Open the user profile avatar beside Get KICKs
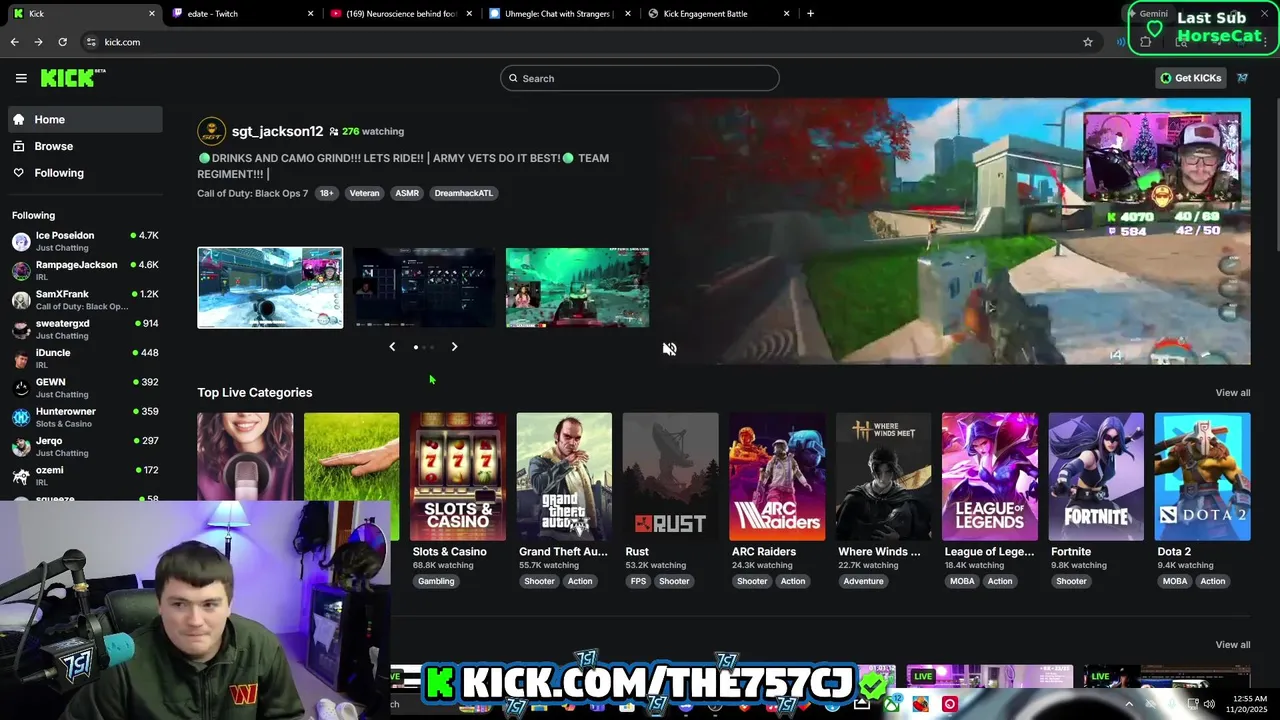The width and height of the screenshot is (1280, 720). coord(1243,78)
